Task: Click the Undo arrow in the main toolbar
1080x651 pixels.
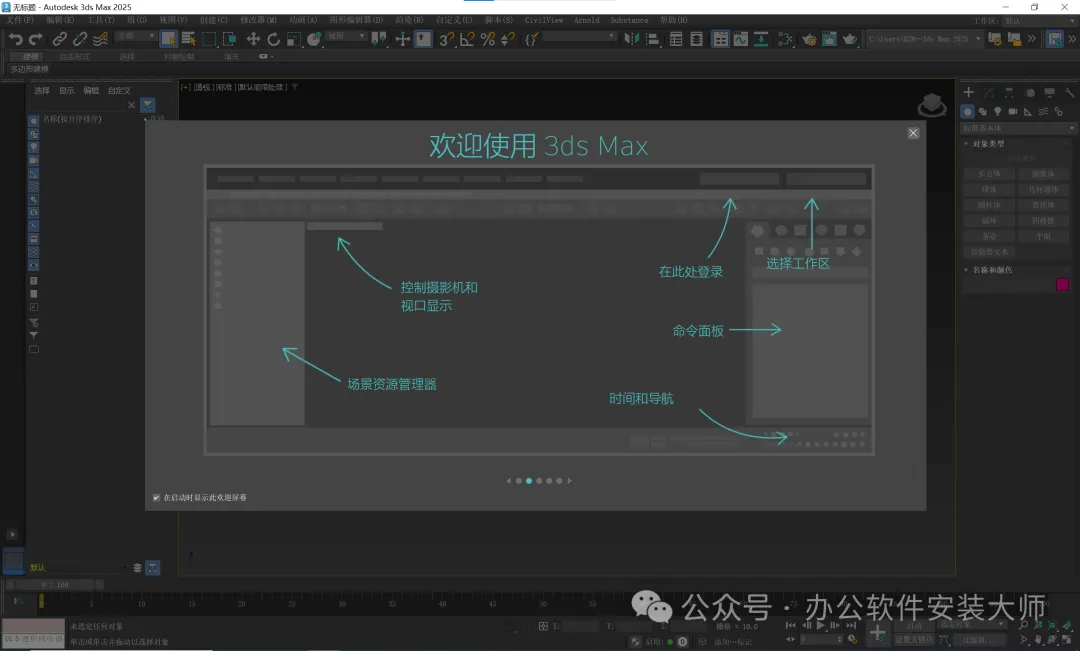Action: 15,39
